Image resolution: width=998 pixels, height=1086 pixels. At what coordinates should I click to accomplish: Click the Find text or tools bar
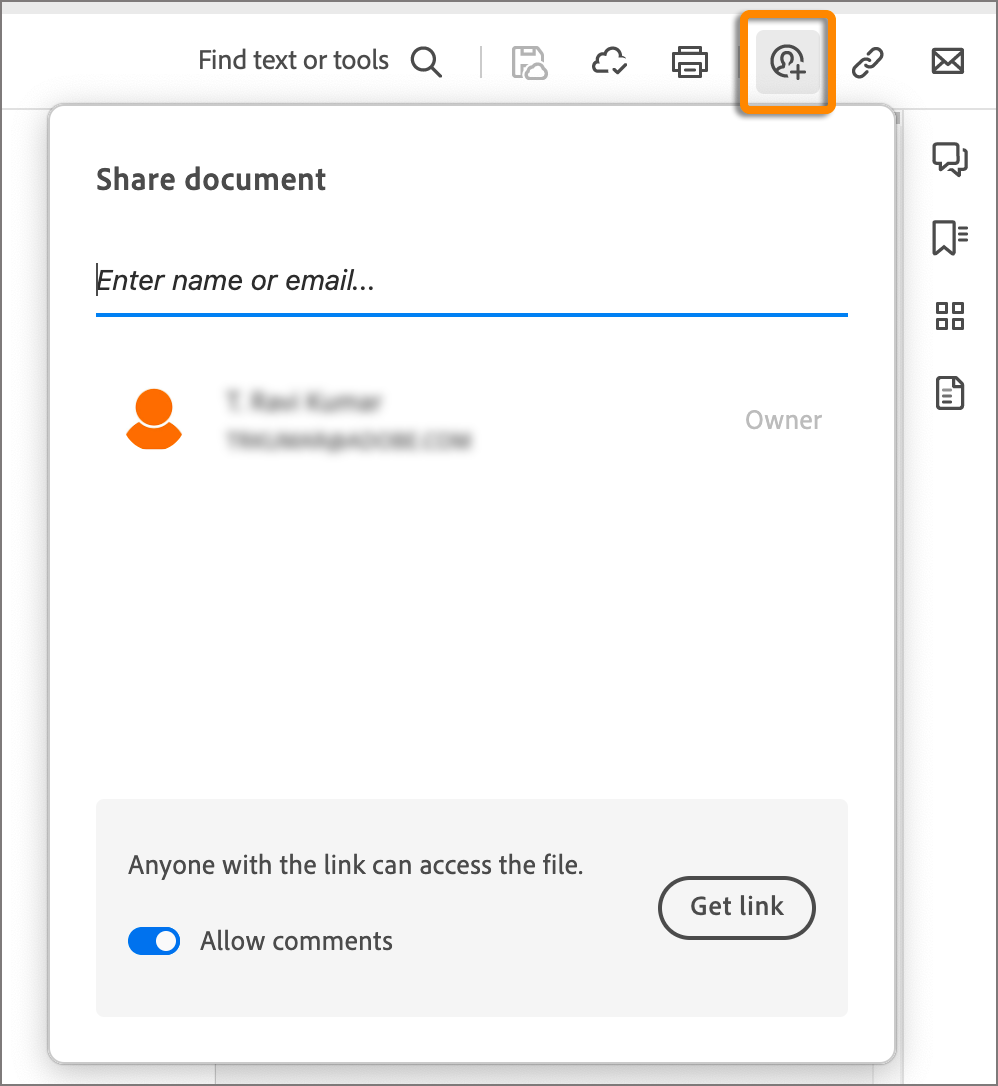(293, 60)
